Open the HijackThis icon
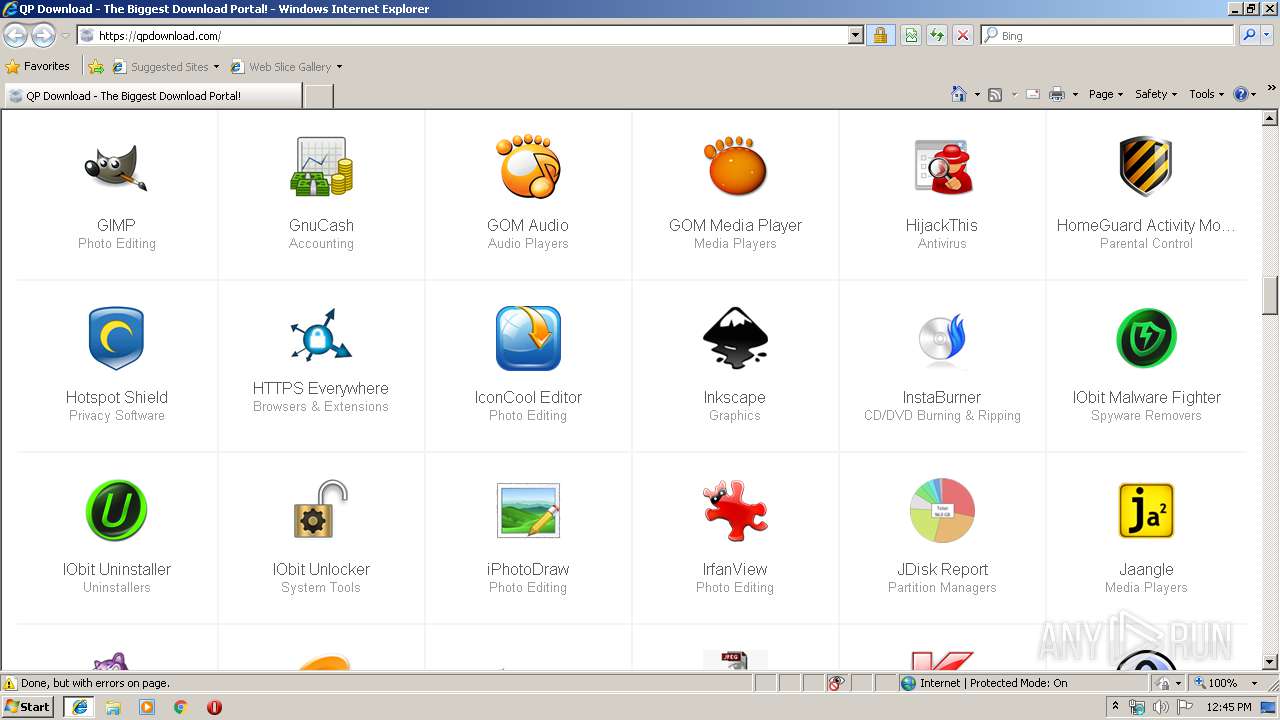Screen dimensions: 1280x720 click(x=942, y=167)
